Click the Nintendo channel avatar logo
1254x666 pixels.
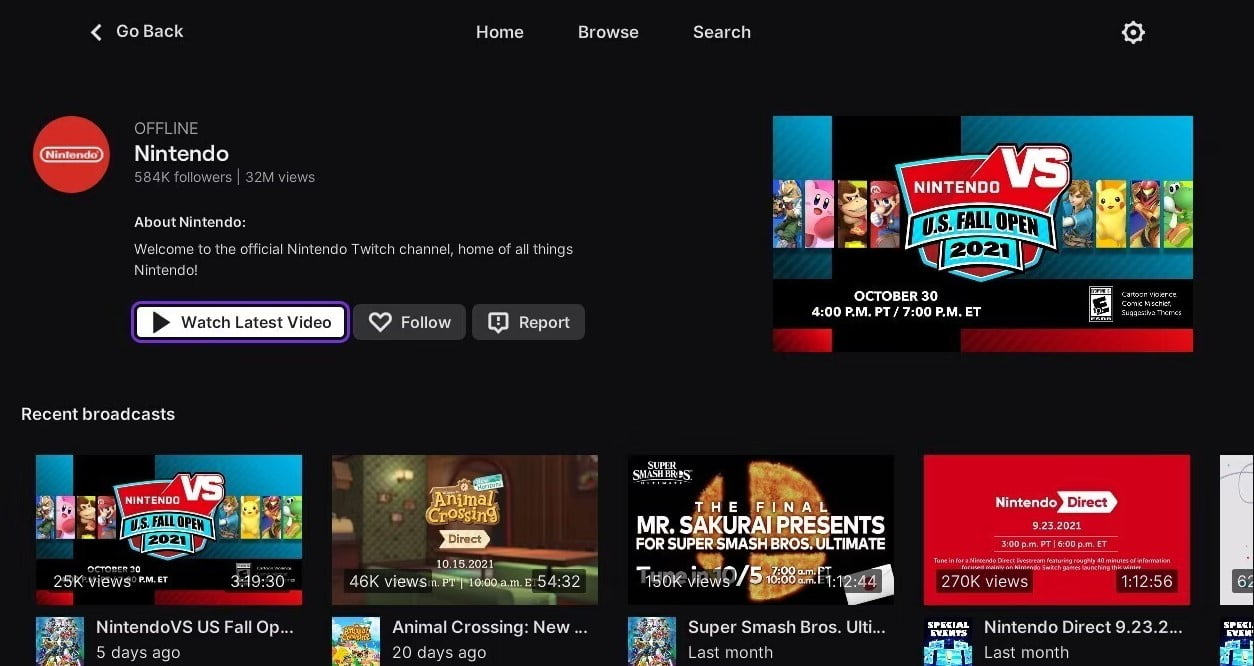point(71,154)
